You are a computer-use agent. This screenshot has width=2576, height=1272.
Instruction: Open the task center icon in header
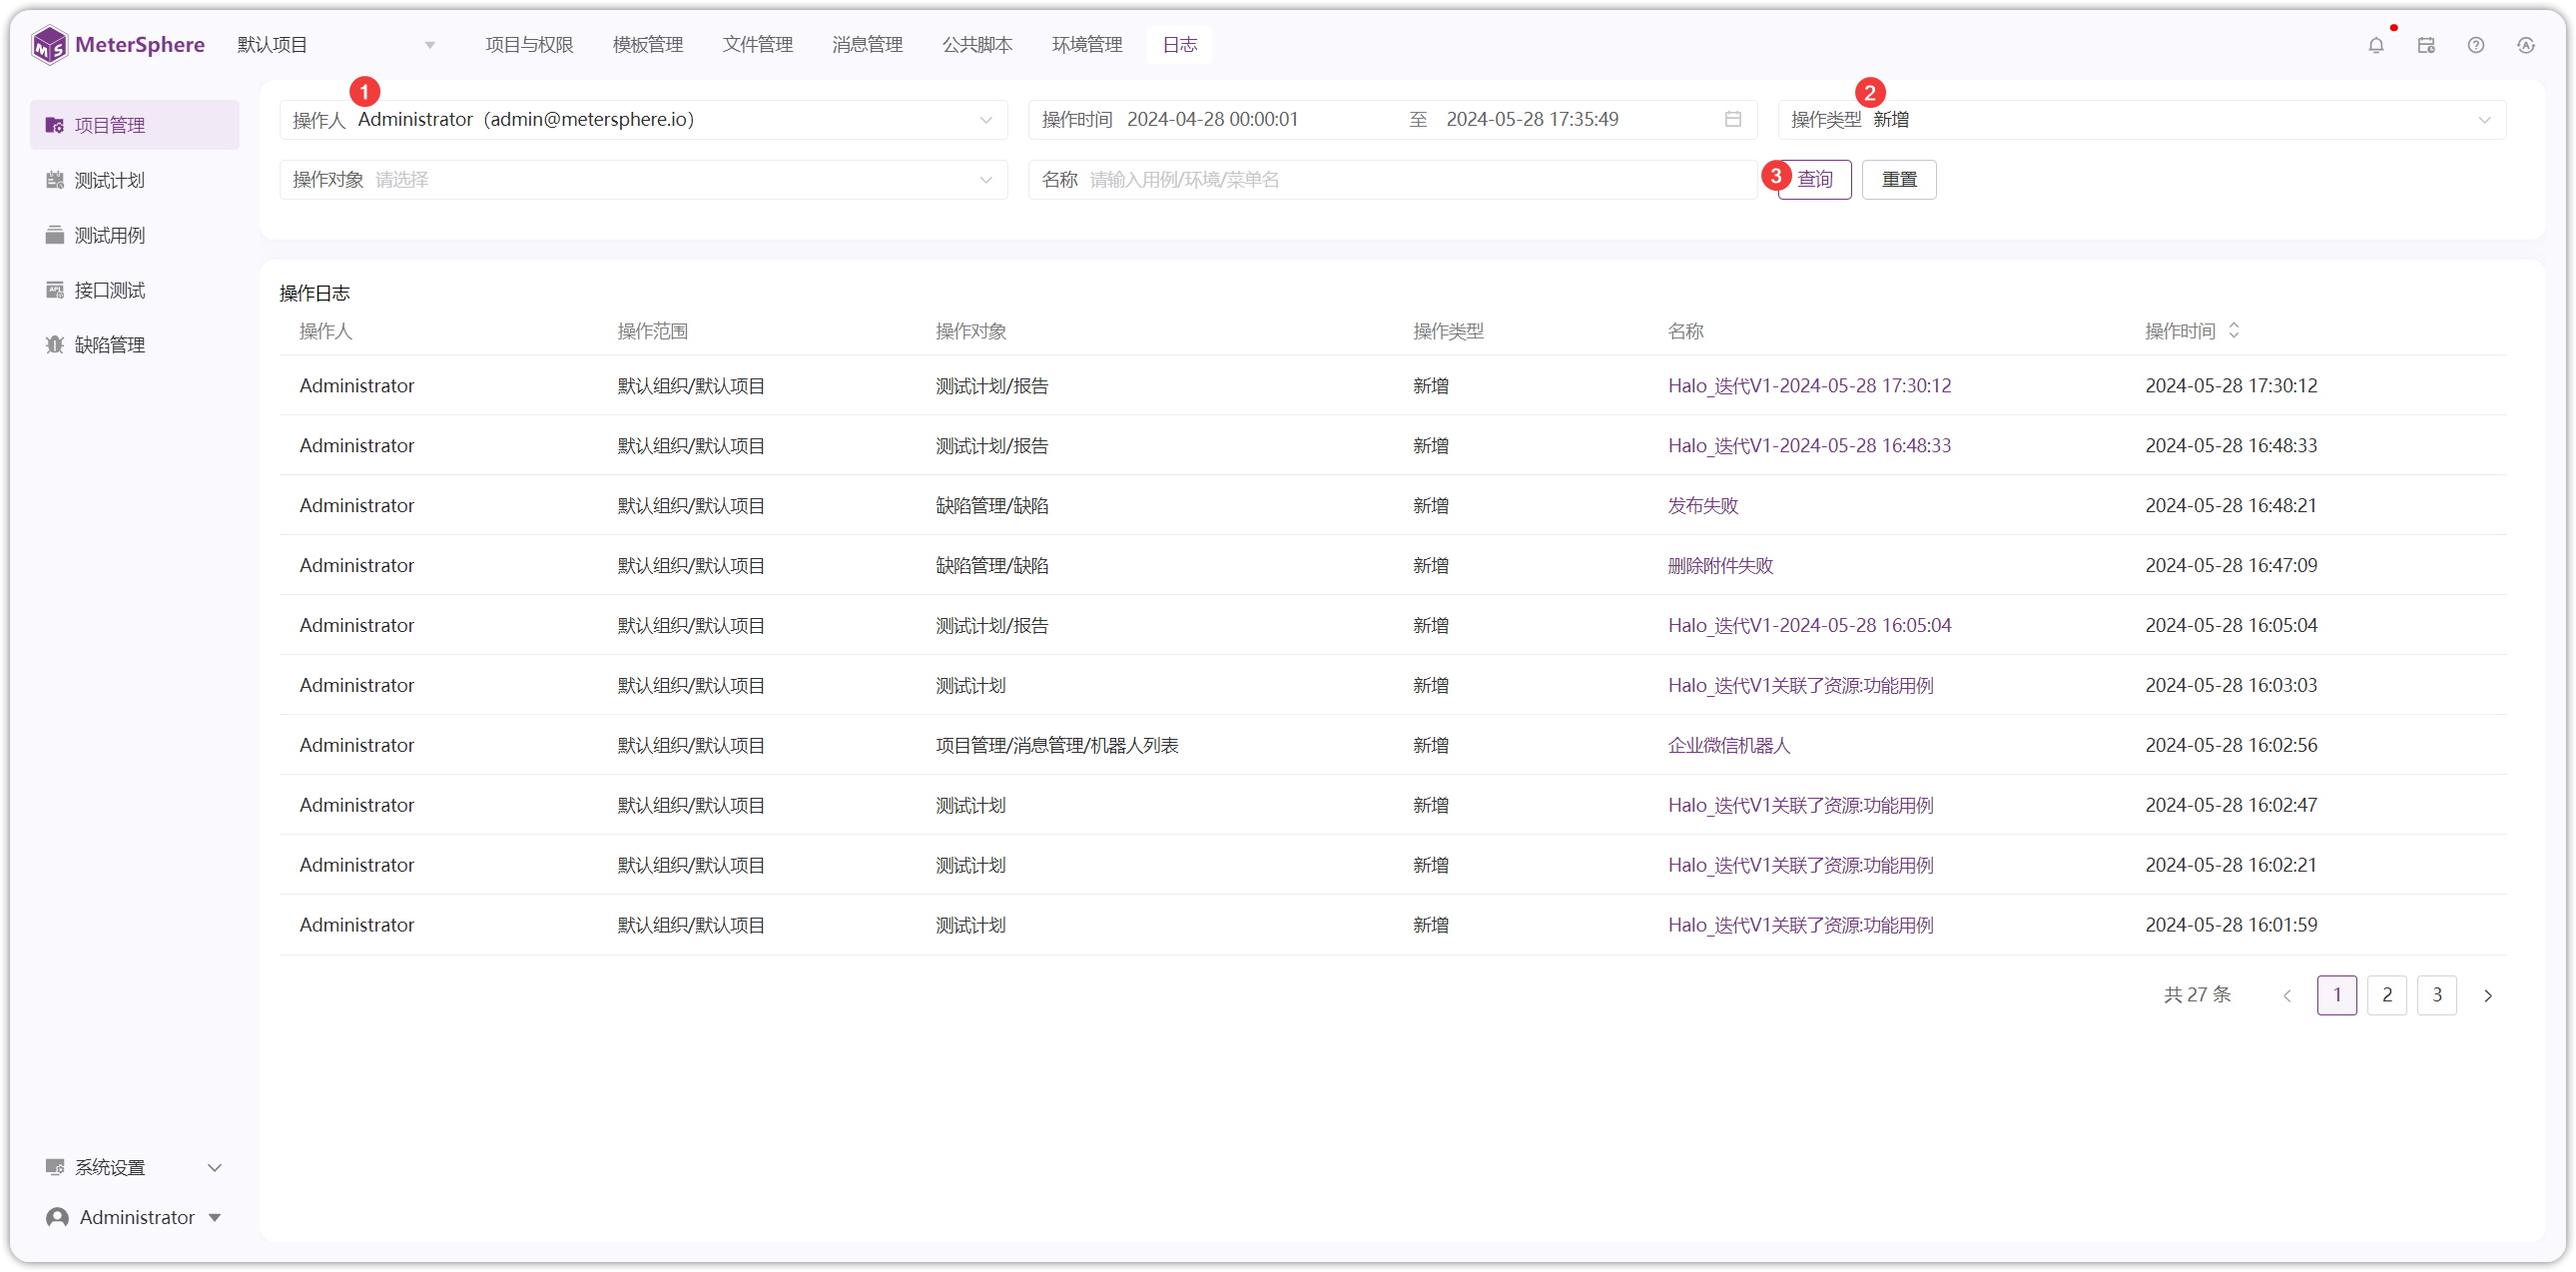point(2426,45)
